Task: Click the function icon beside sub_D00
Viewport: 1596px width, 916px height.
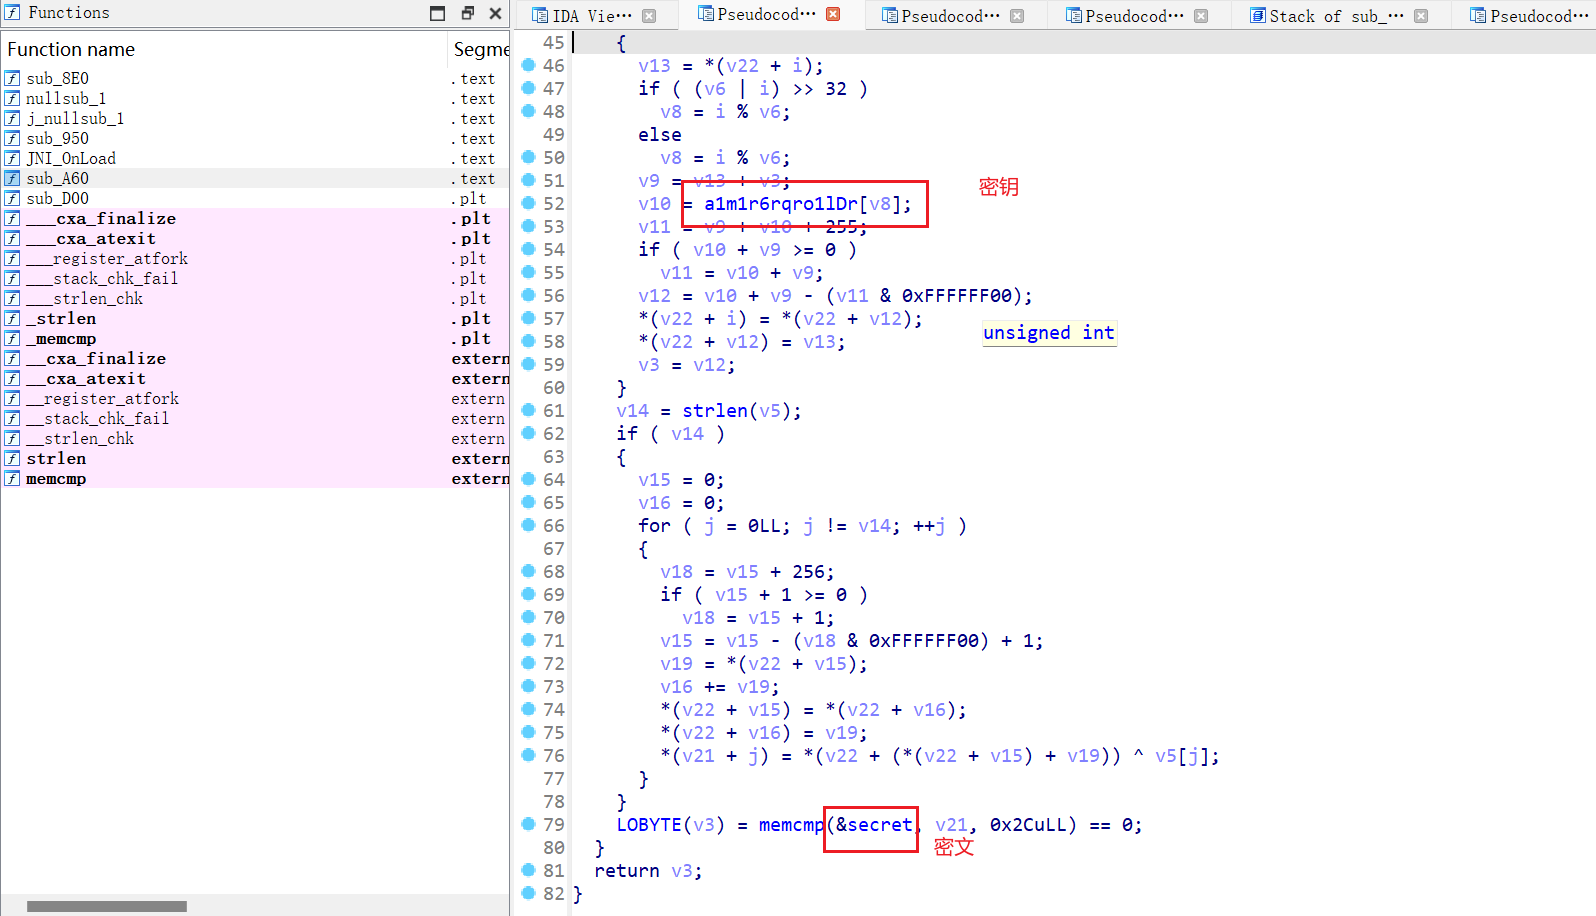Action: (x=12, y=198)
